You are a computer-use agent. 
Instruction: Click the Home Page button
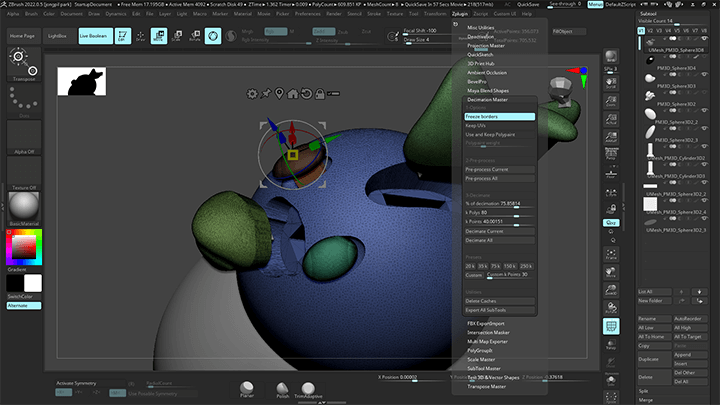click(22, 36)
